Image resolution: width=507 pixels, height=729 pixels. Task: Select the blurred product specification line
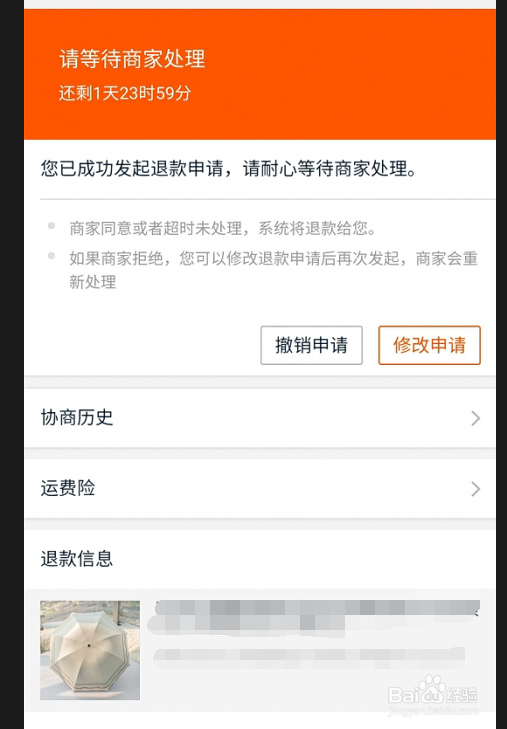pyautogui.click(x=309, y=655)
